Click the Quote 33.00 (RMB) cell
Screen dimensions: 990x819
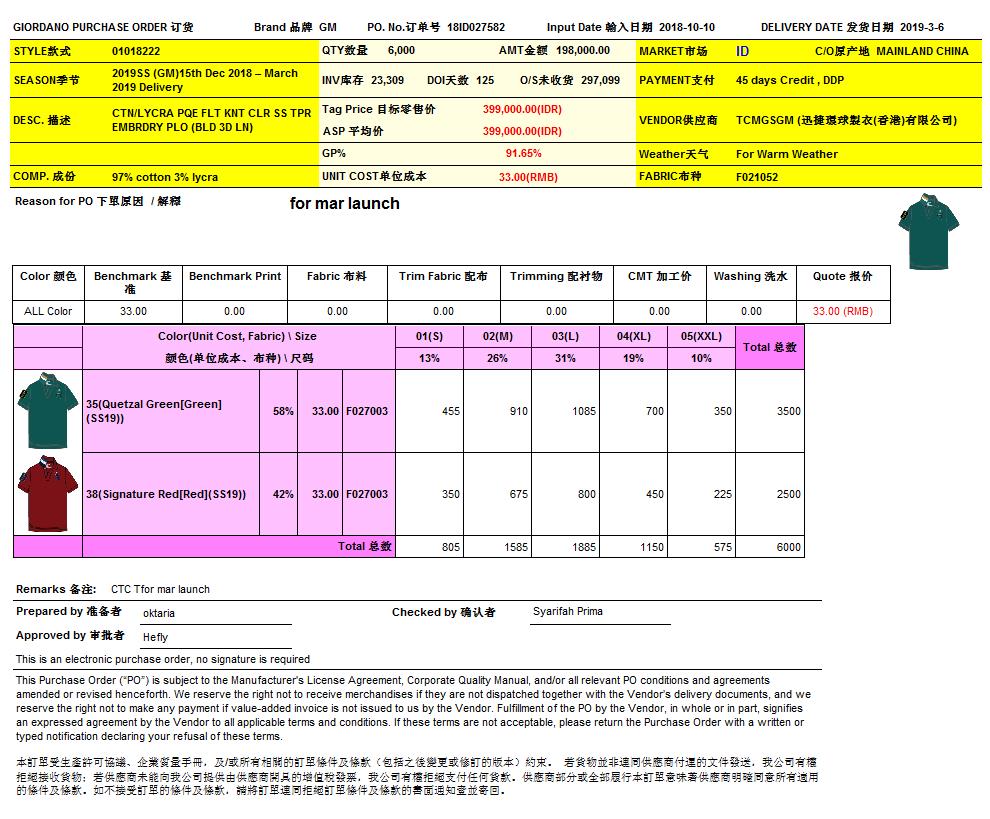pyautogui.click(x=842, y=311)
